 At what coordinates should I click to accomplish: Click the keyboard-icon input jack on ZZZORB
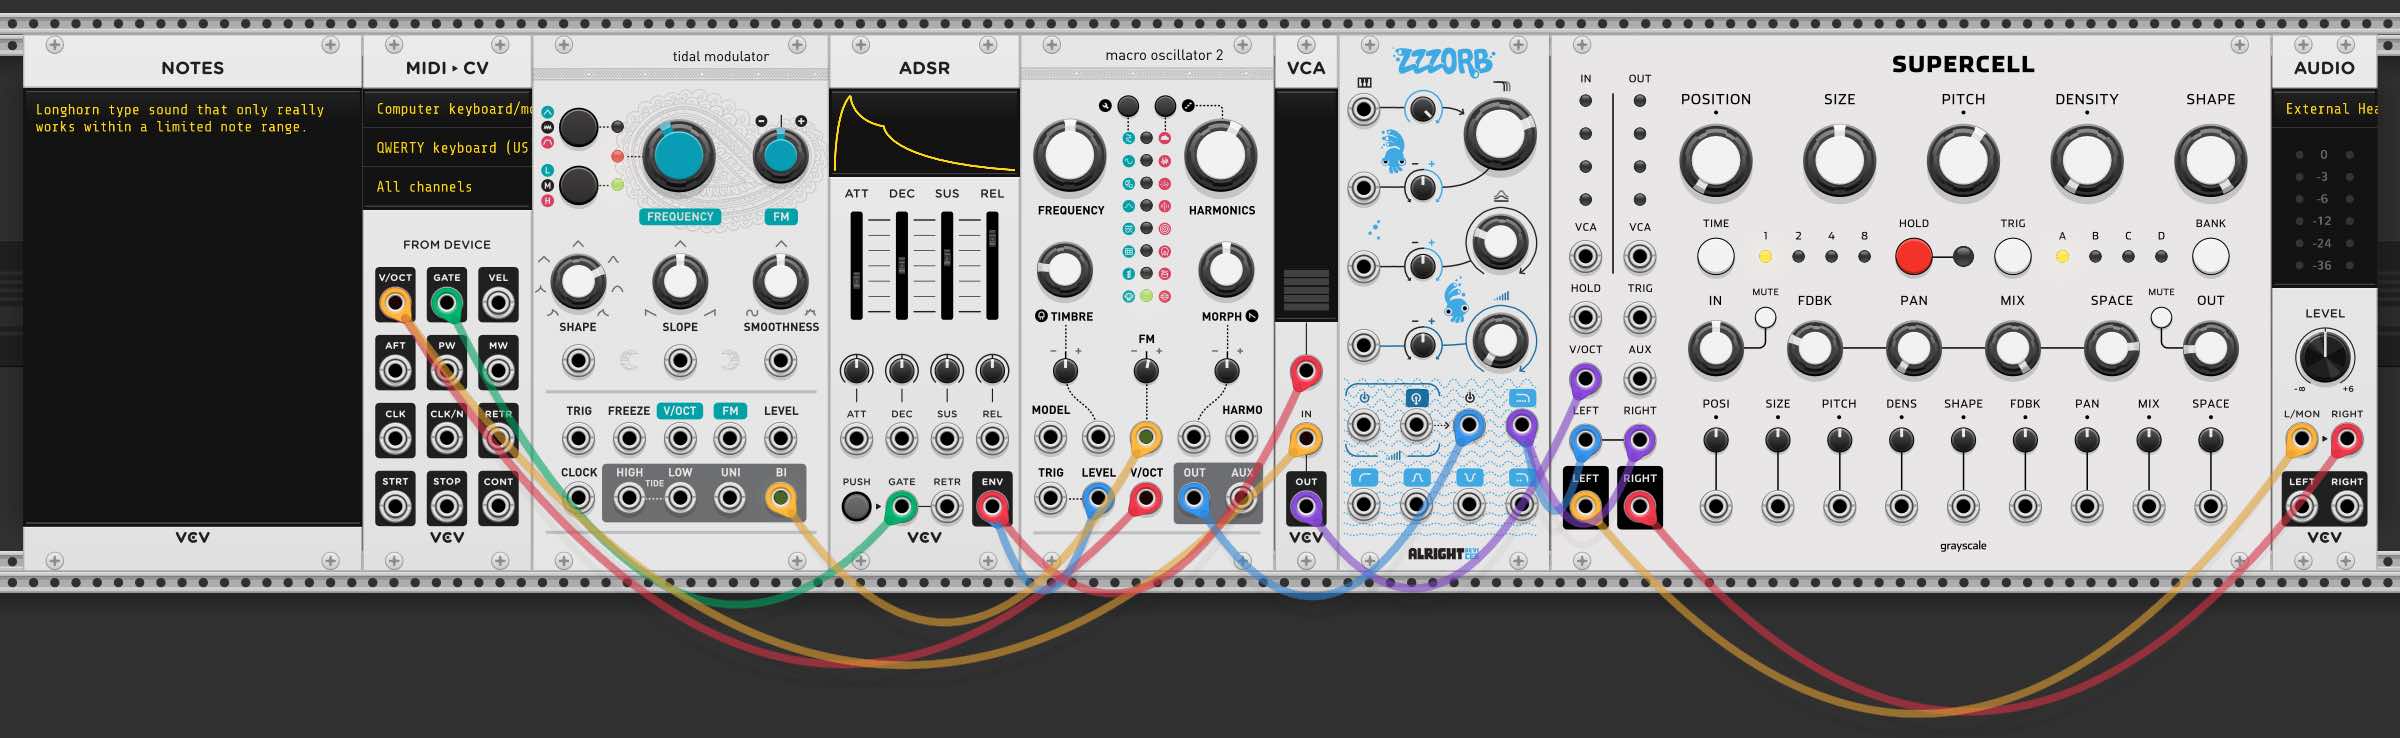click(1363, 109)
